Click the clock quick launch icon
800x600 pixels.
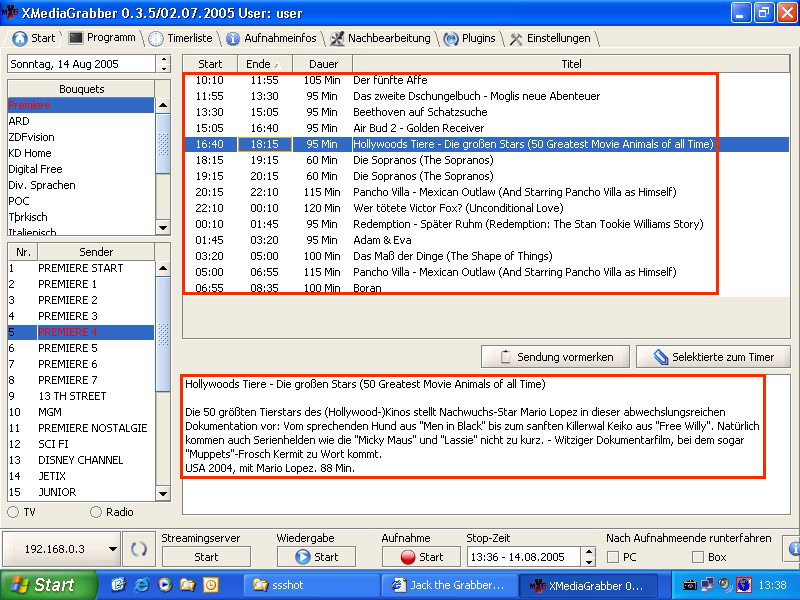tap(211, 585)
